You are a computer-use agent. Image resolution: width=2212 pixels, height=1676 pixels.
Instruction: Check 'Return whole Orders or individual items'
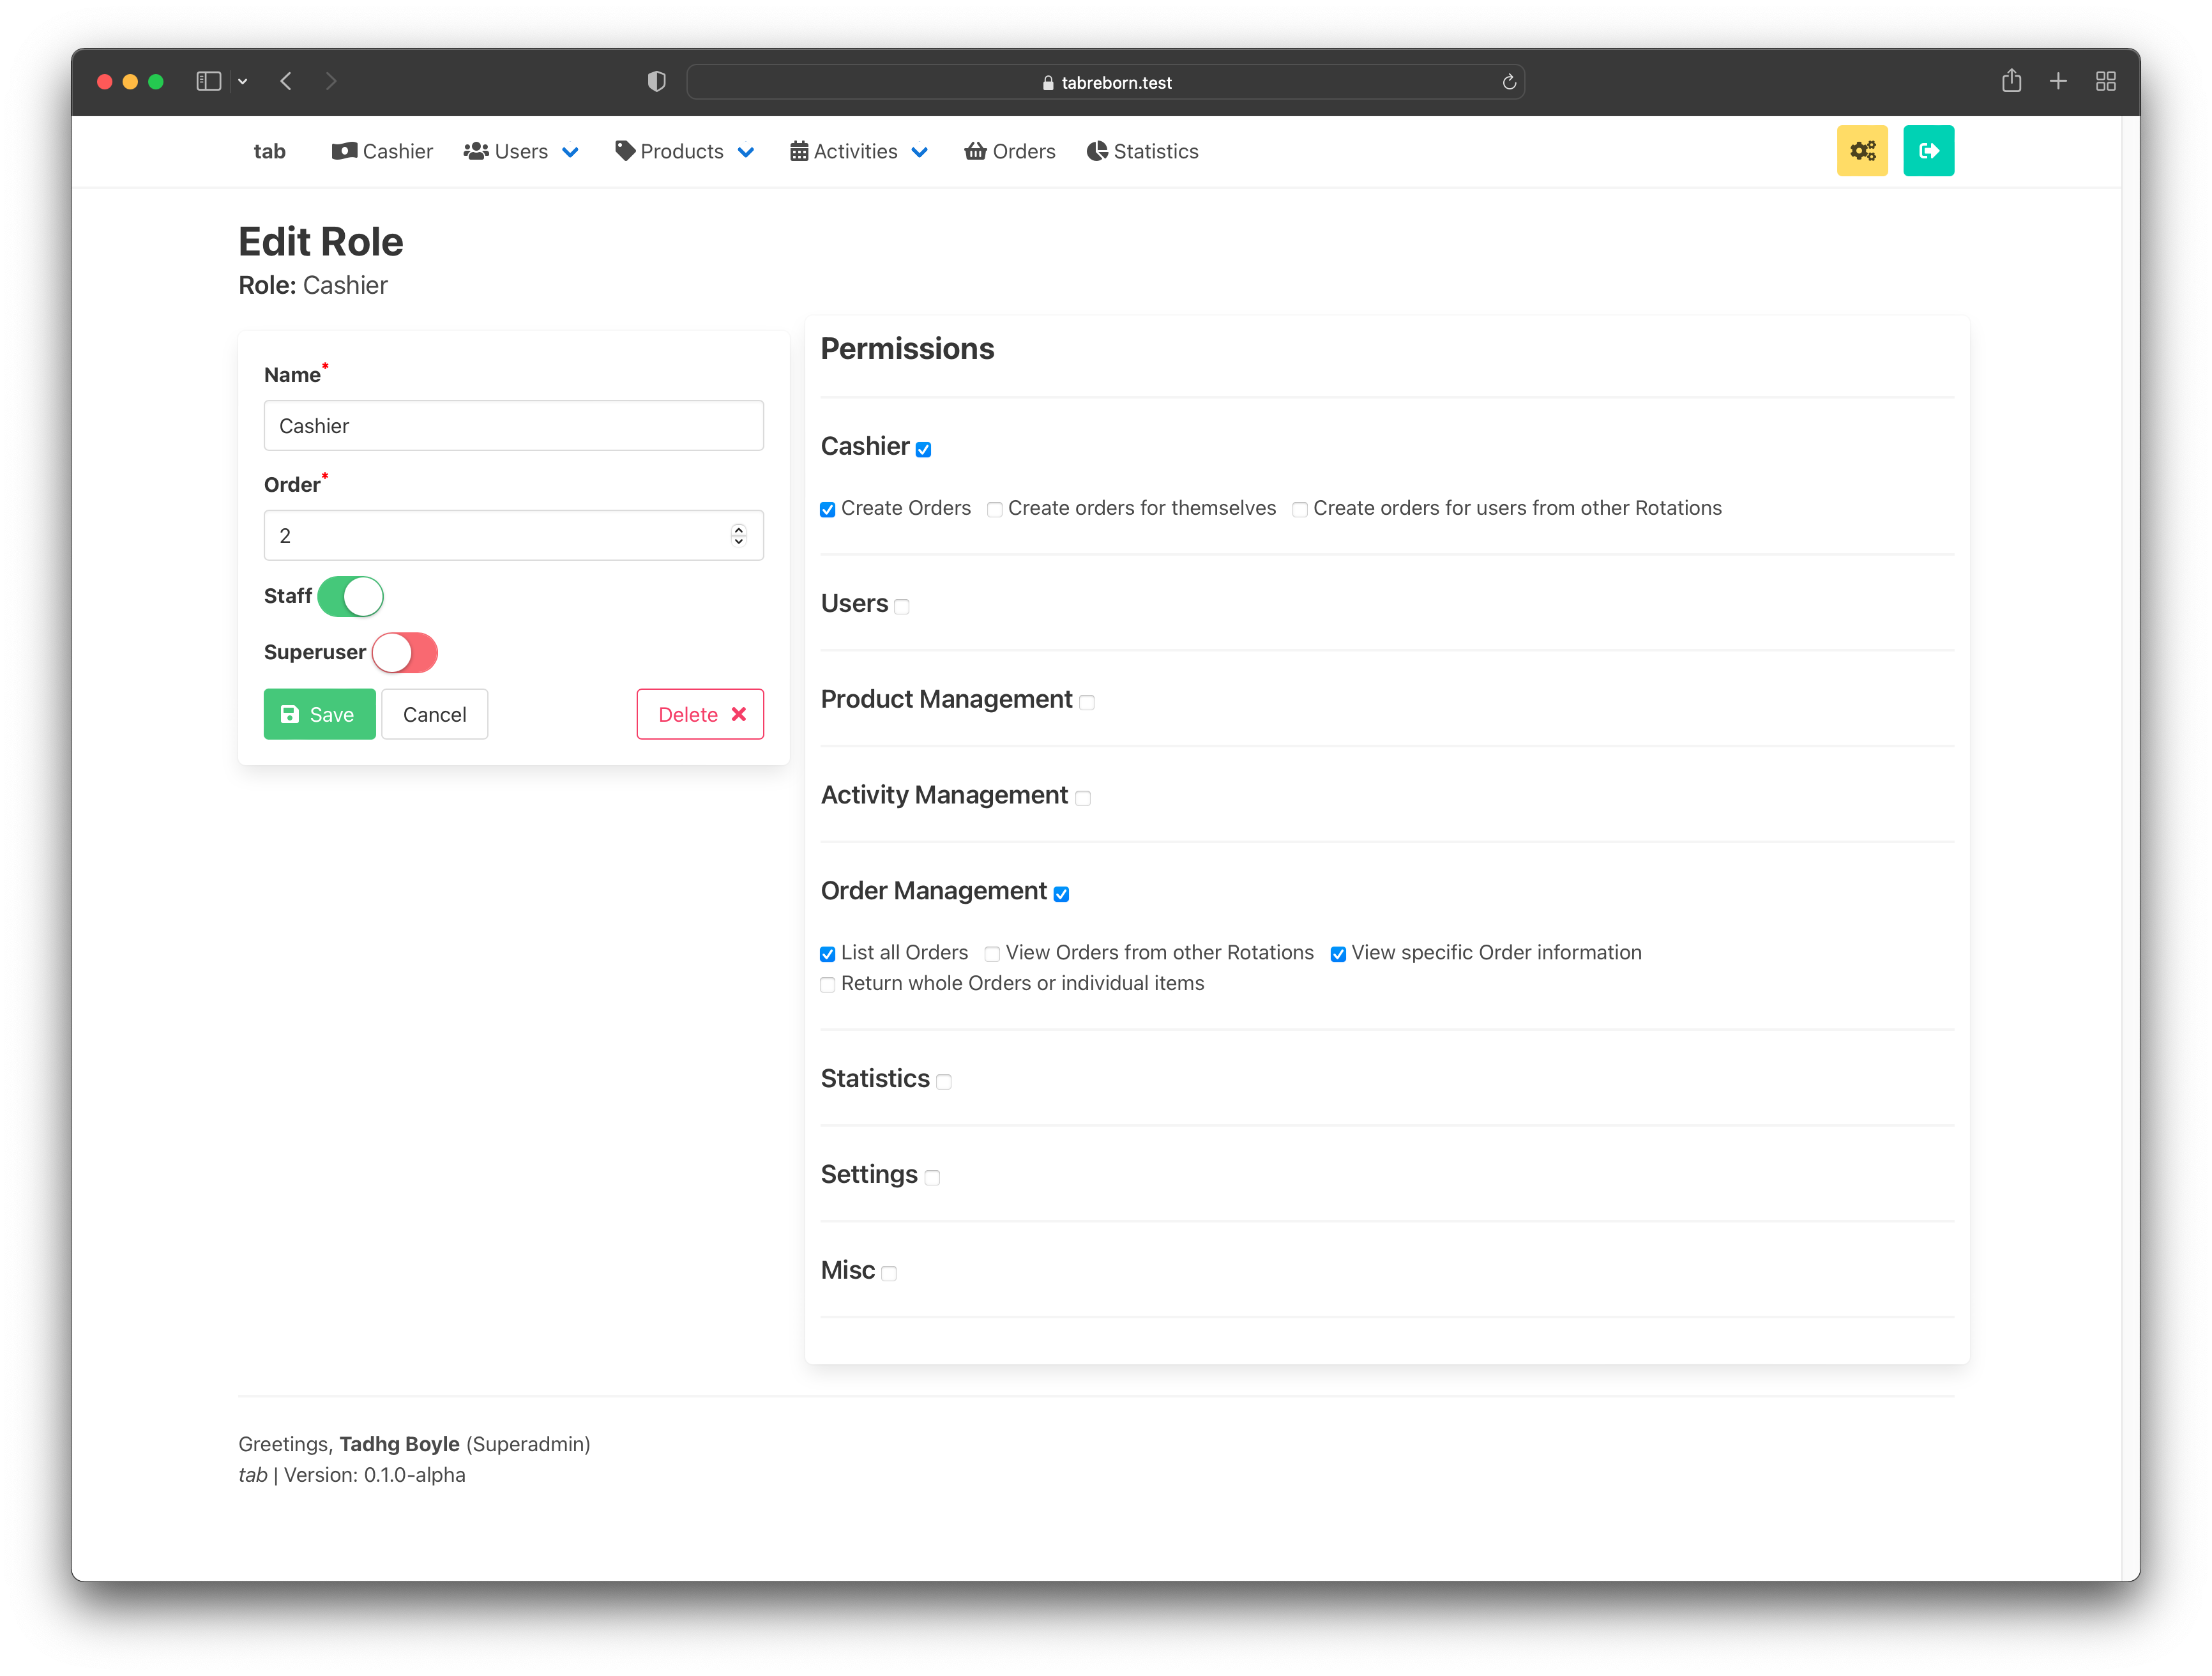pyautogui.click(x=827, y=985)
